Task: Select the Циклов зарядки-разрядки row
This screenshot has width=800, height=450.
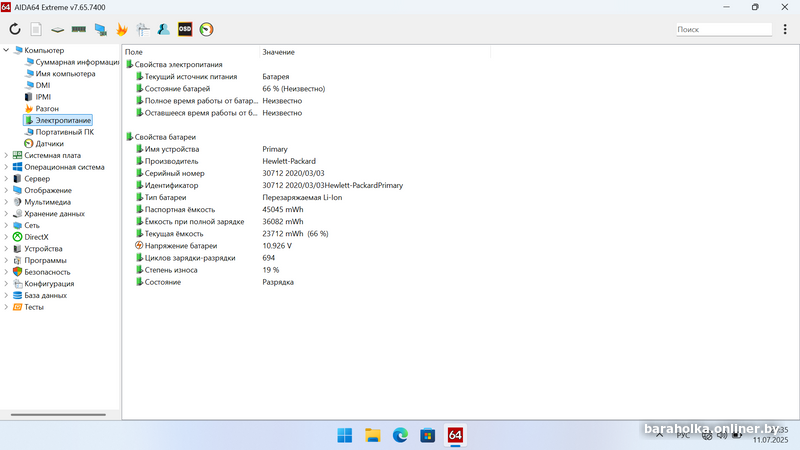Action: pyautogui.click(x=205, y=258)
